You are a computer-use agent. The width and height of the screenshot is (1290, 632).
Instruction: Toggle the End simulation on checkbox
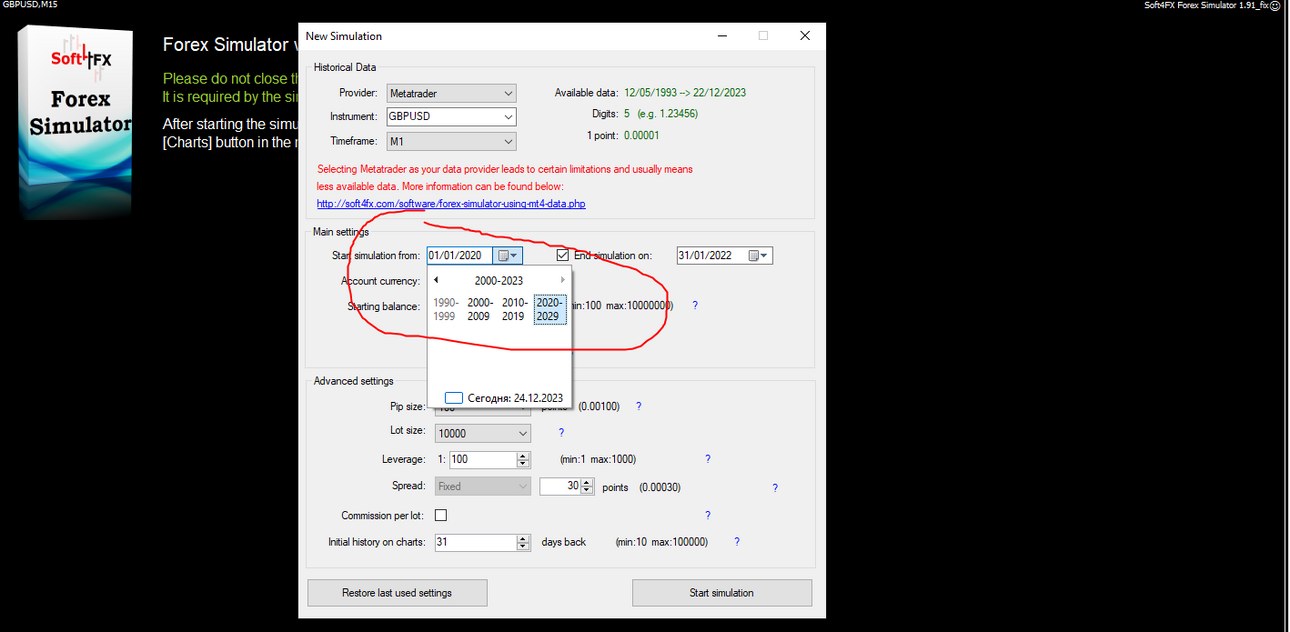tap(563, 256)
